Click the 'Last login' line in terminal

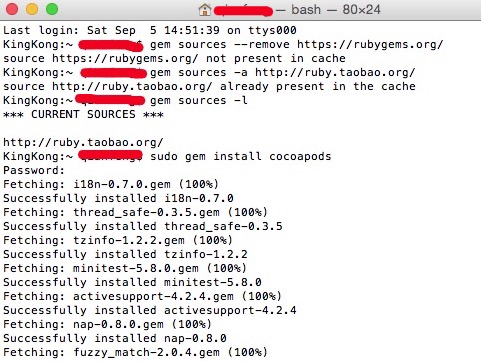(150, 30)
